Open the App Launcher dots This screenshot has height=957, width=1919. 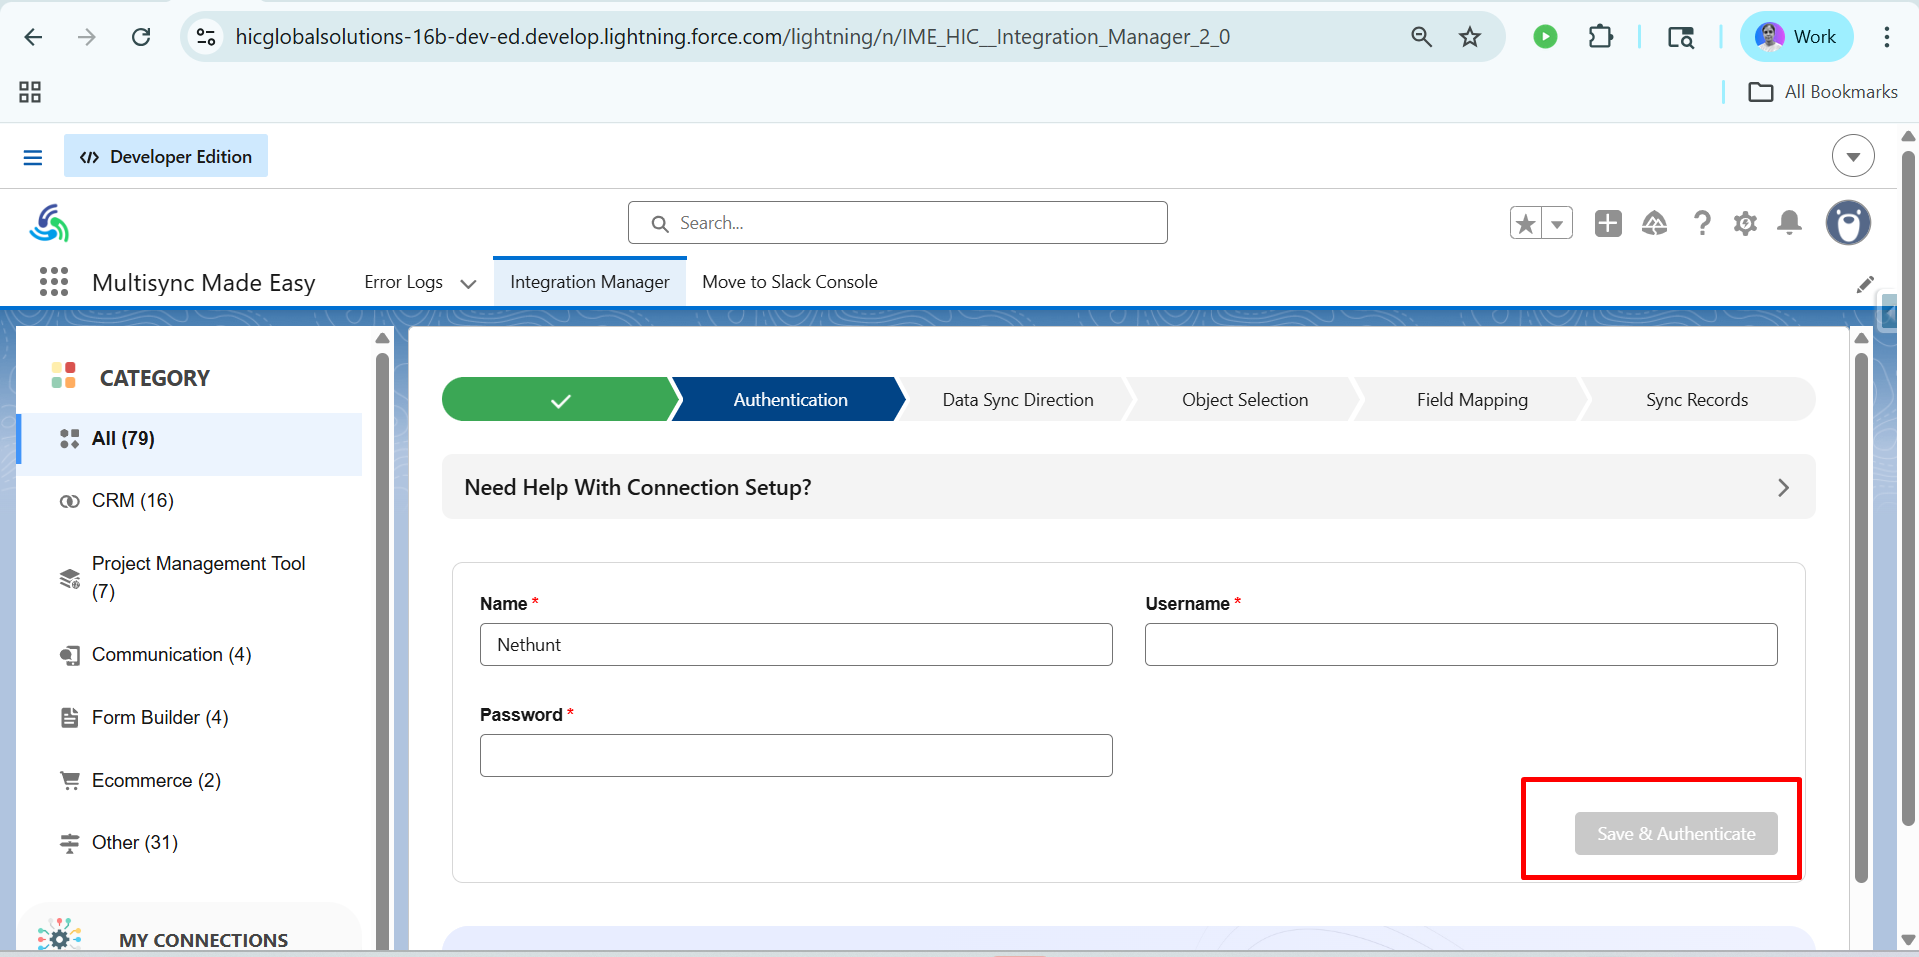coord(54,282)
